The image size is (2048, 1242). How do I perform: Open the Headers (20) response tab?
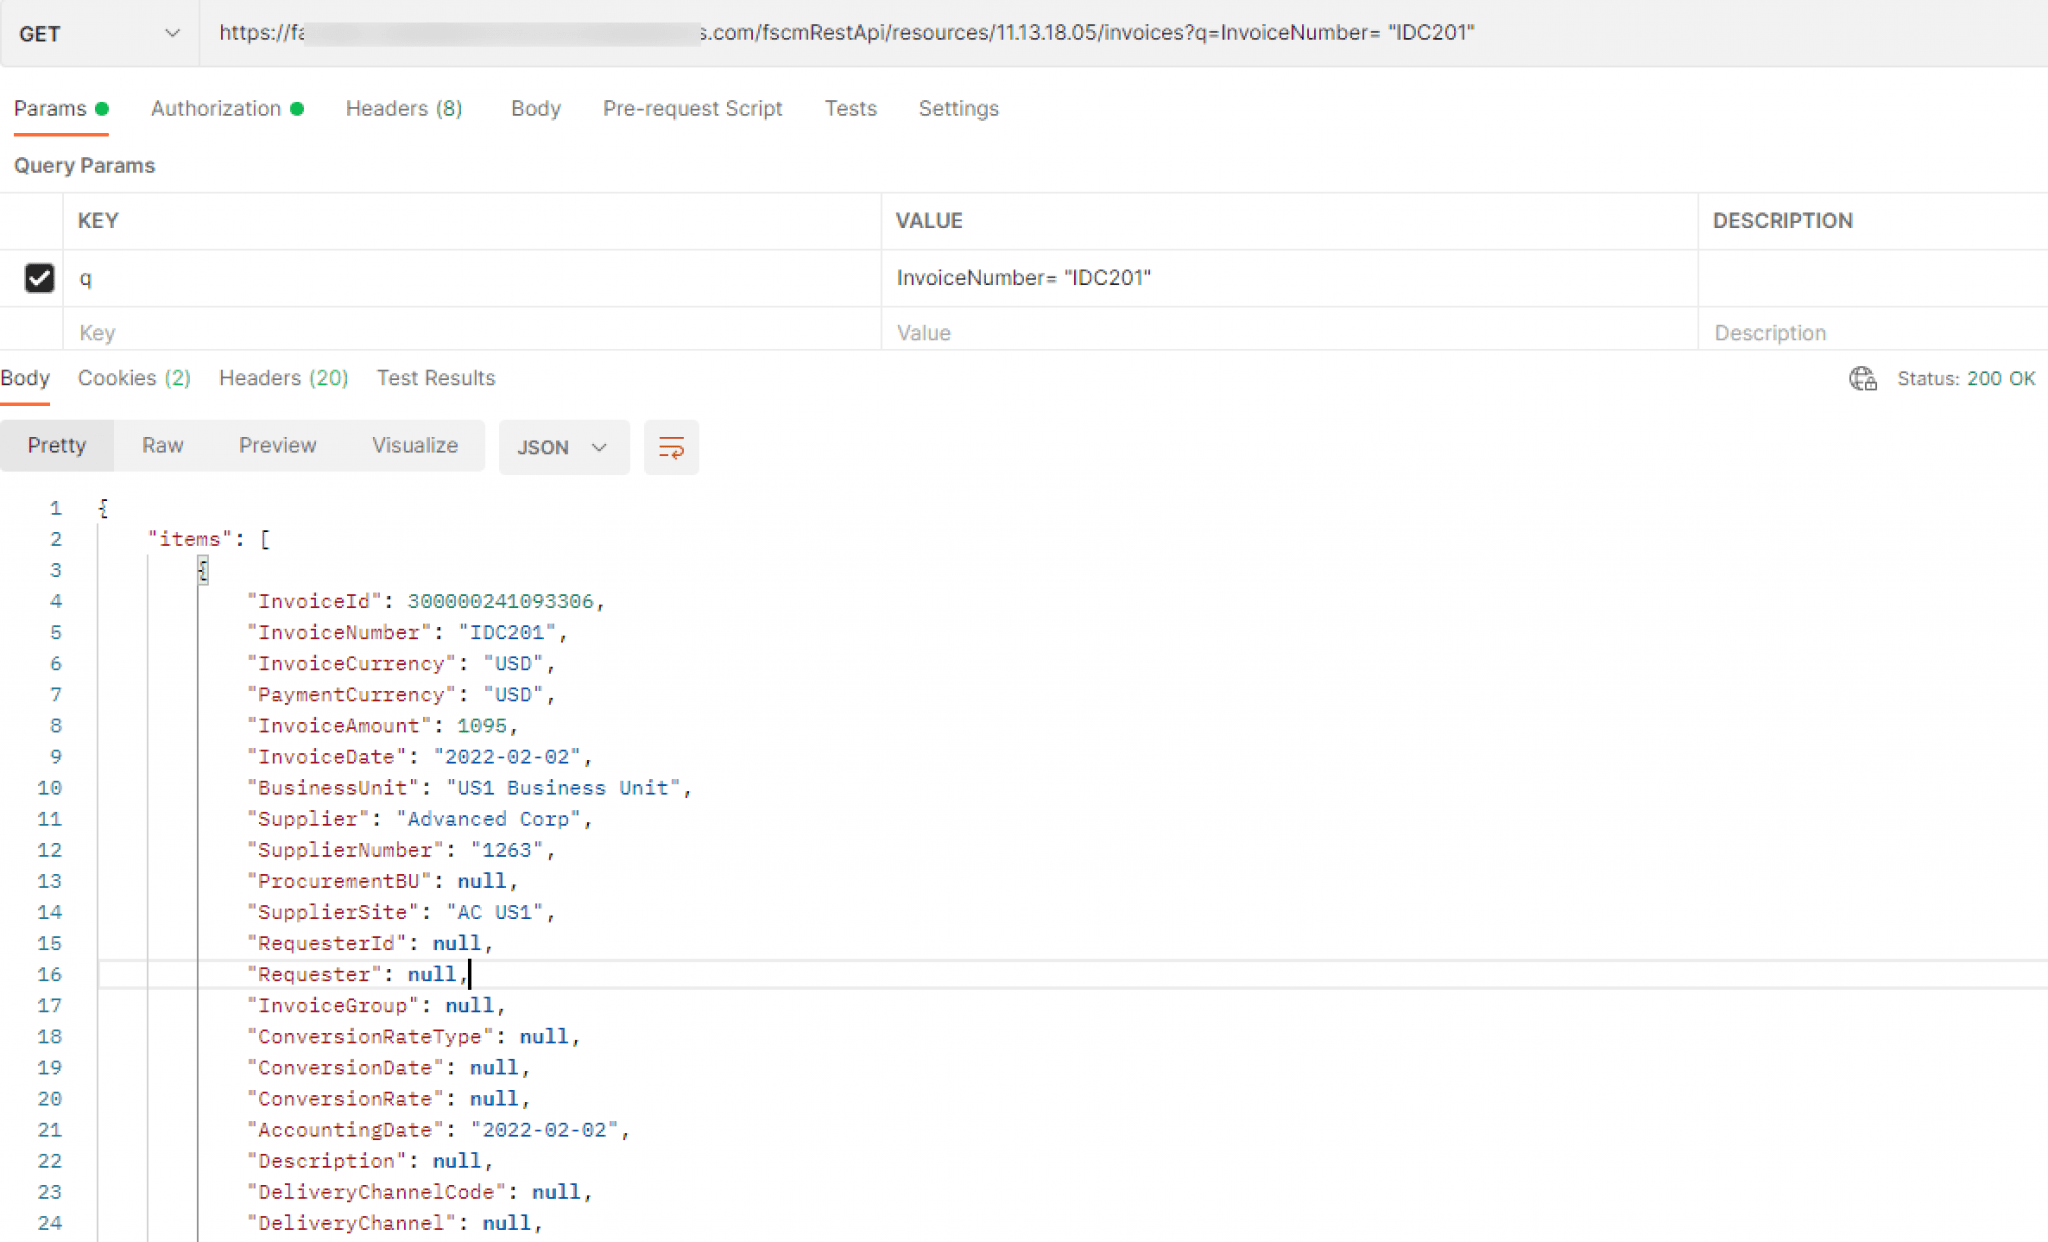click(281, 377)
